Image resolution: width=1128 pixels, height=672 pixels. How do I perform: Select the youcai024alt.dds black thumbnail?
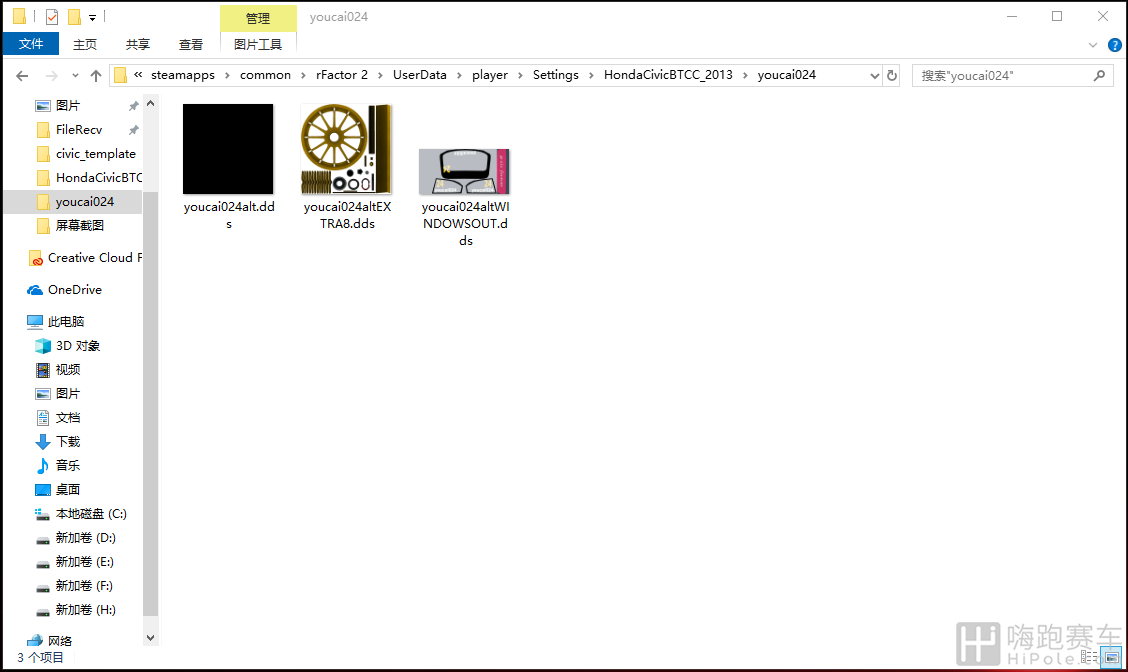(228, 149)
